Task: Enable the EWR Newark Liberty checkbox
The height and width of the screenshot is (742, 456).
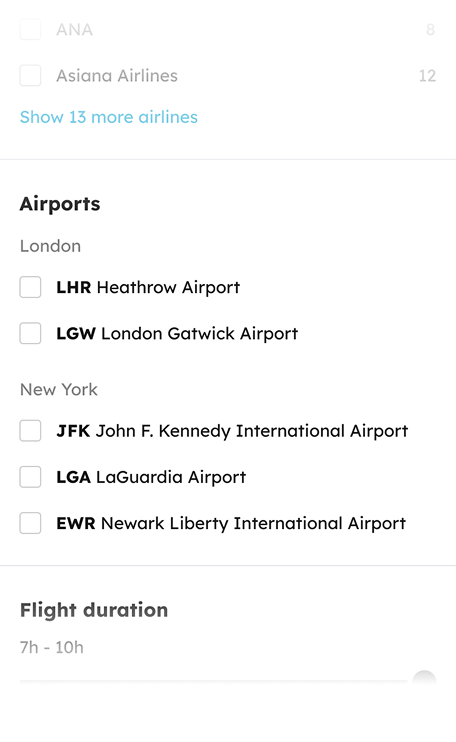Action: tap(30, 523)
